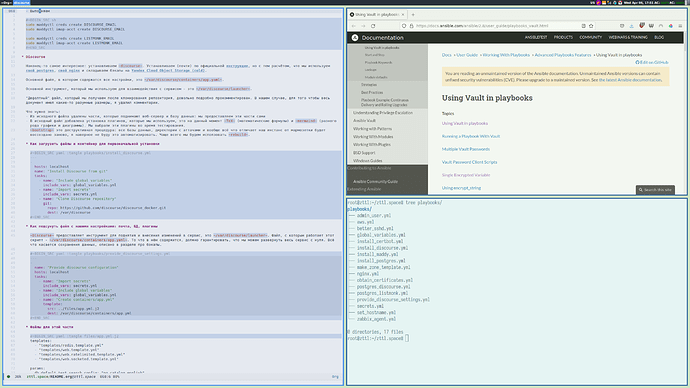The image size is (690, 388).
Task: Select the 'Using Vault in playbooks' browser tab
Action: [x=377, y=15]
